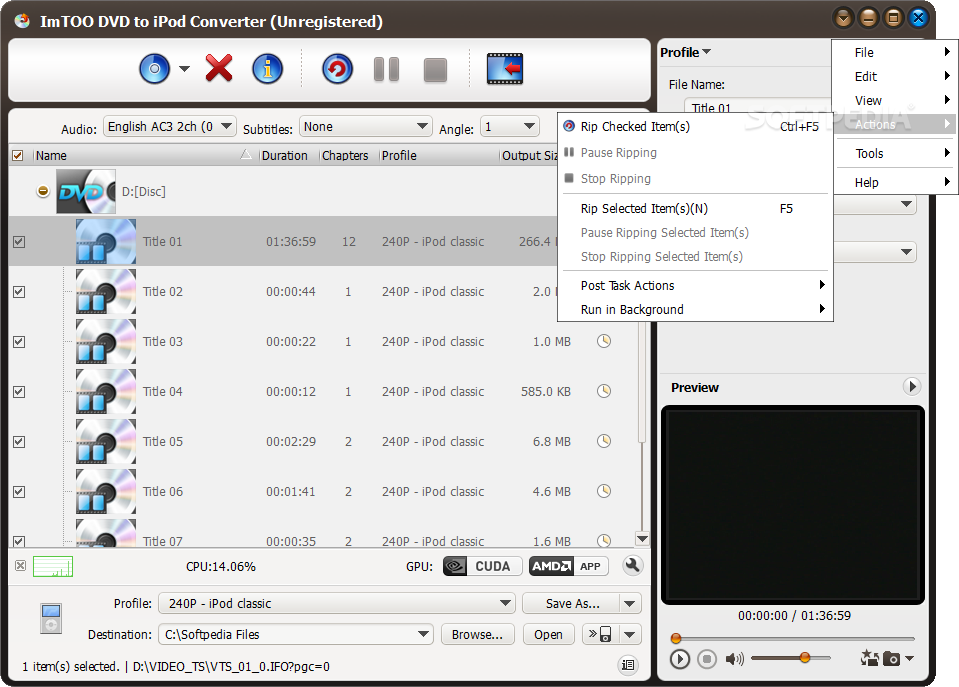Open the blue info properties icon
Image resolution: width=959 pixels, height=687 pixels.
(x=268, y=69)
